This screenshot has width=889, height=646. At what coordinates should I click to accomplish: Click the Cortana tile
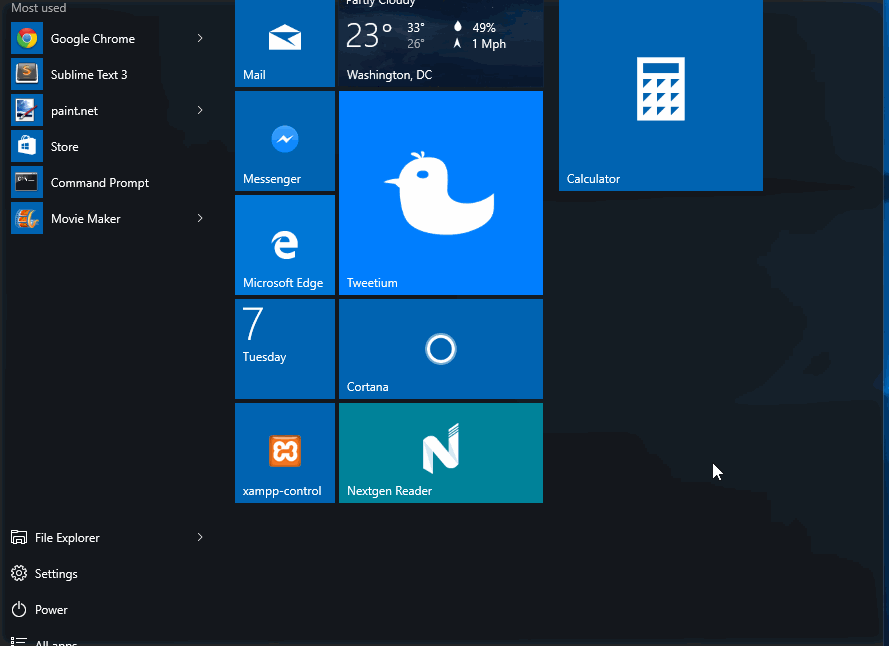click(441, 349)
